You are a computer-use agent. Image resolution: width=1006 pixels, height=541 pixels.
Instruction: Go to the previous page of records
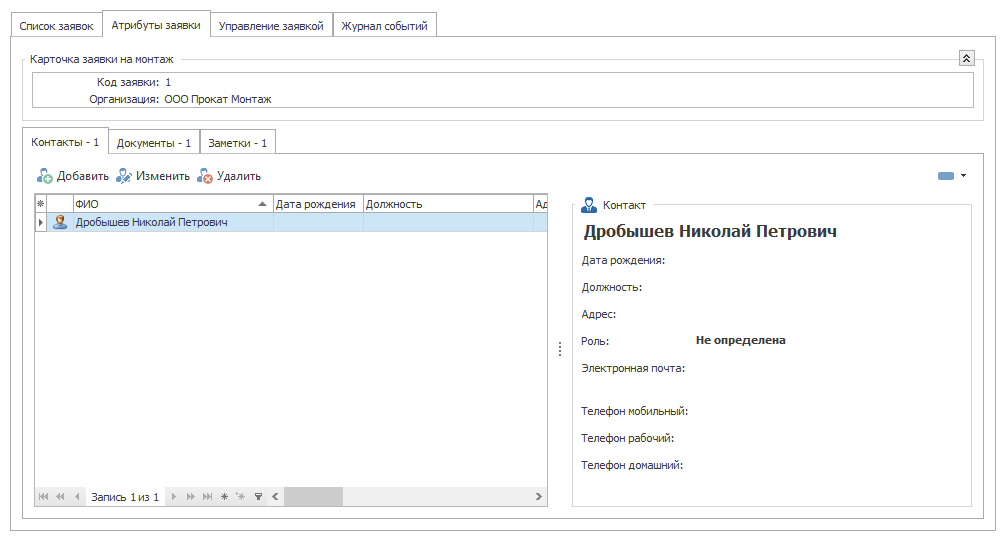click(60, 496)
